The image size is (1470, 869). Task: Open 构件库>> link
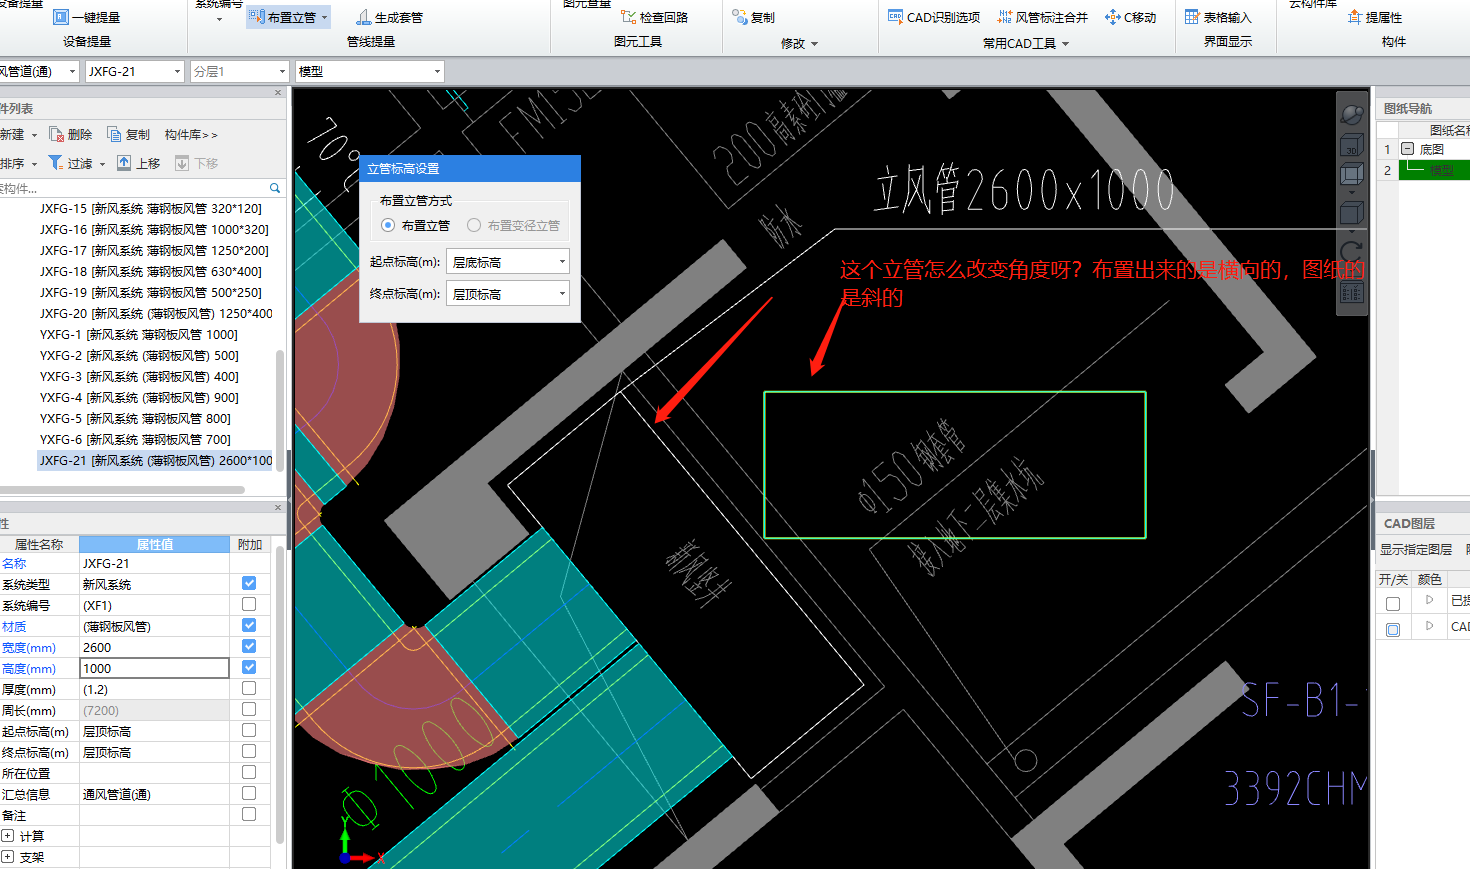[190, 134]
